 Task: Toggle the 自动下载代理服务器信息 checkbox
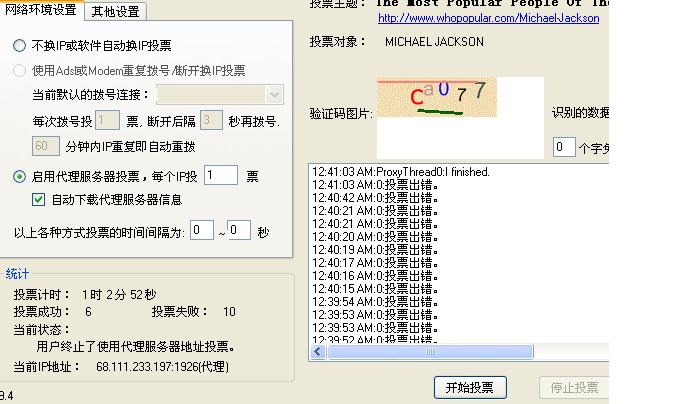coord(39,200)
